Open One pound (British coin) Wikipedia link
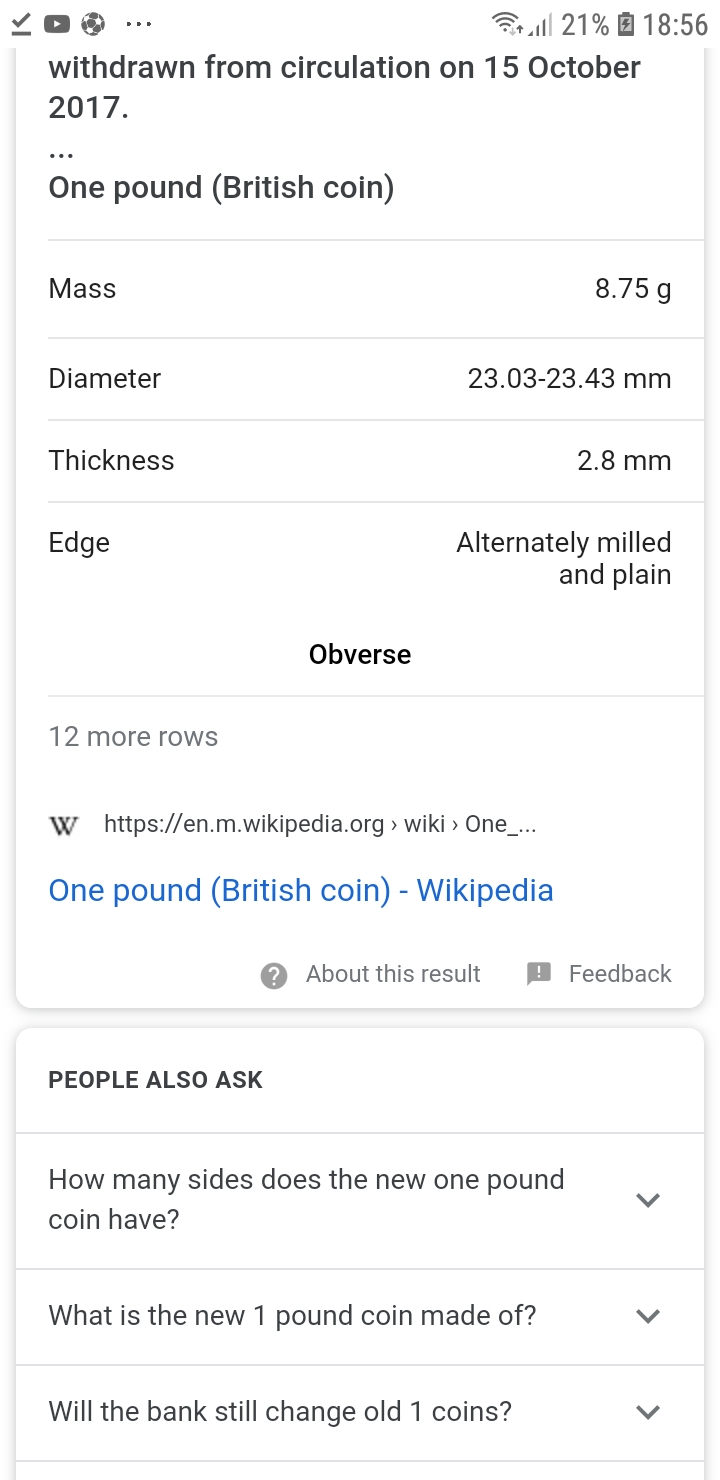 300,890
